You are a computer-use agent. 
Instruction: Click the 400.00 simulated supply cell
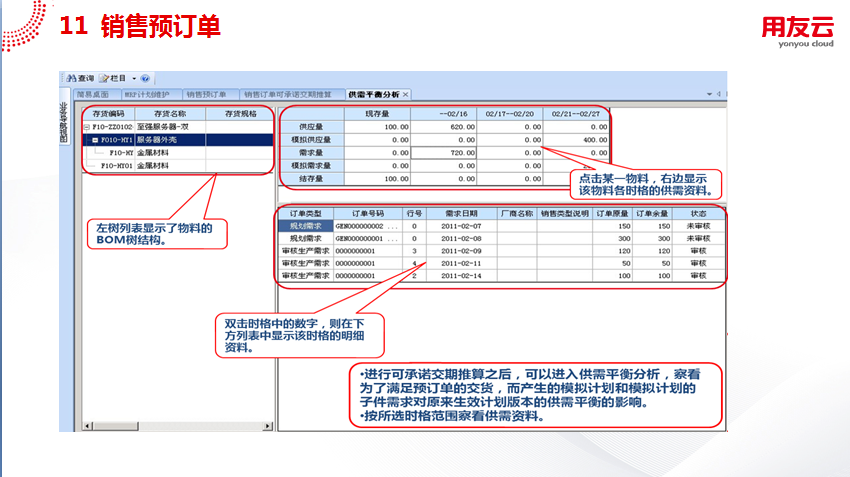[x=576, y=140]
